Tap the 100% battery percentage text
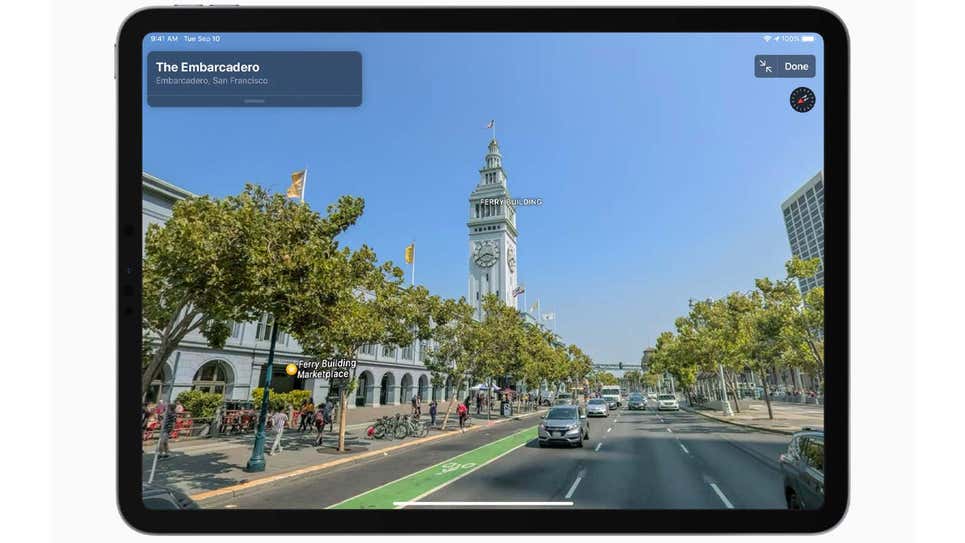The height and width of the screenshot is (543, 965). coord(791,39)
